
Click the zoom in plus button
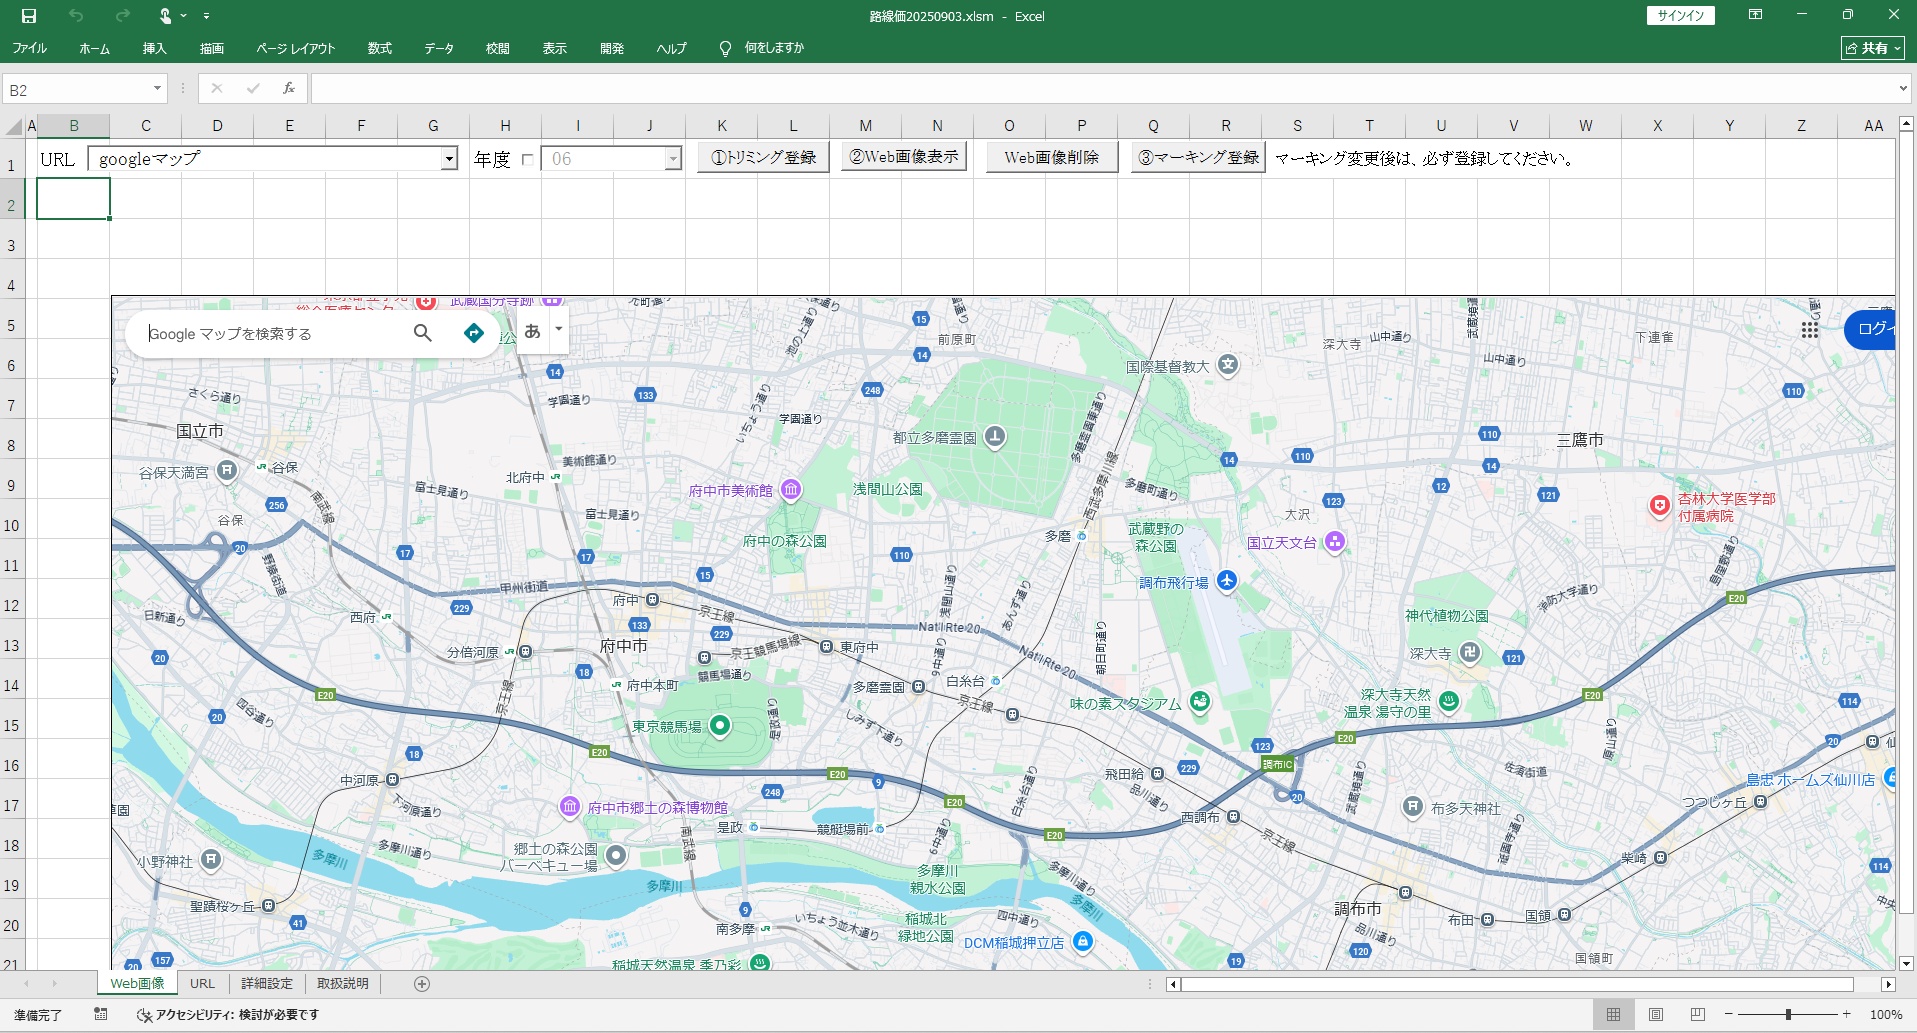(1847, 1014)
